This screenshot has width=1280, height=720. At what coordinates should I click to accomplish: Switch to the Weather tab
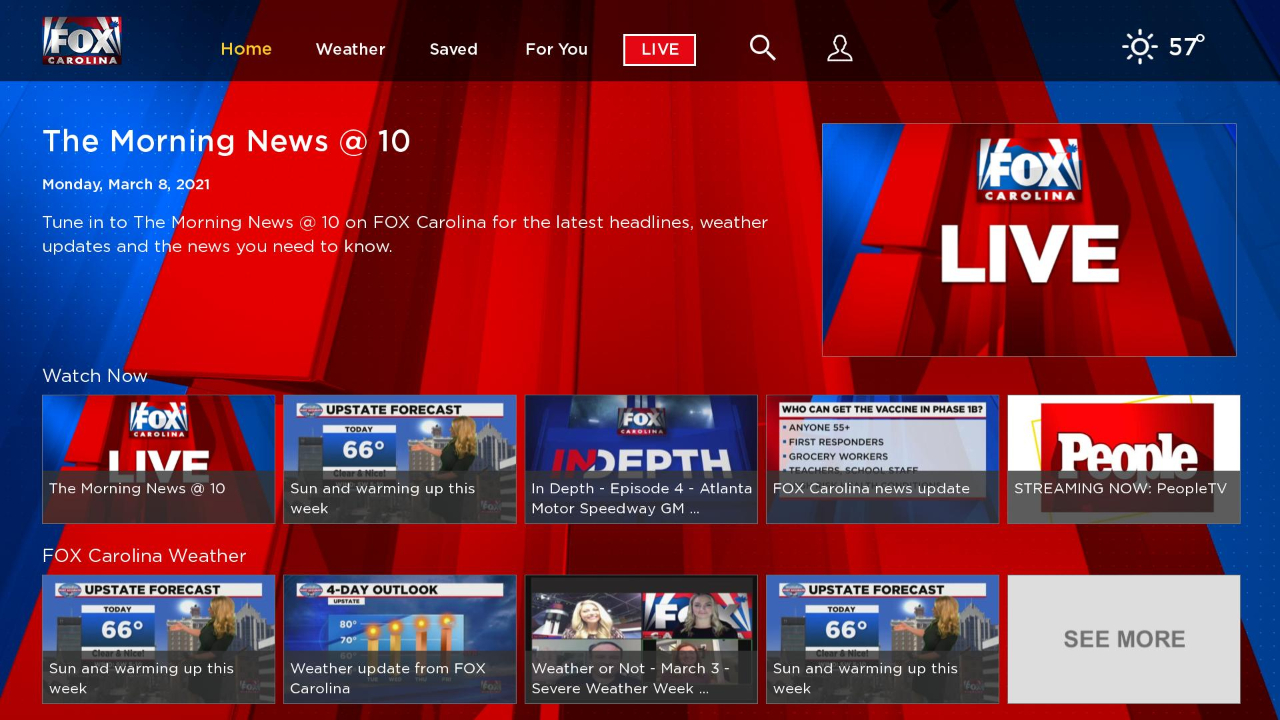350,49
